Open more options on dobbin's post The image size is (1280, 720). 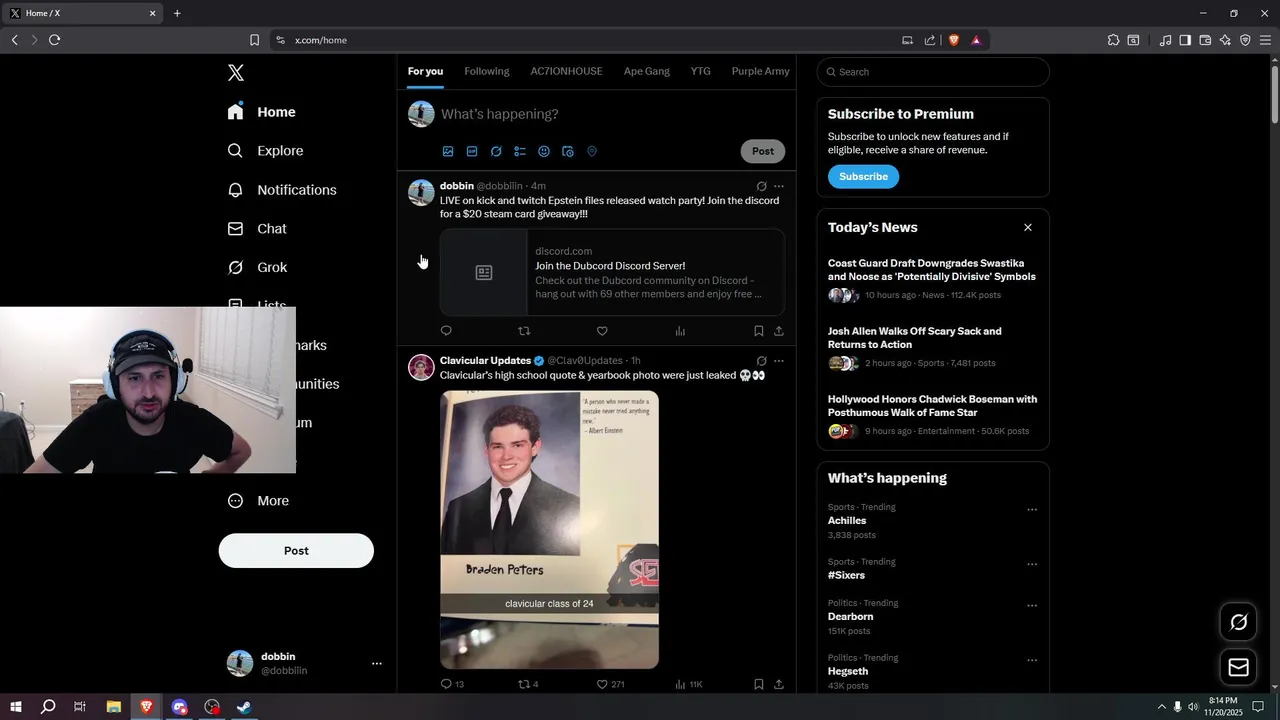point(779,186)
